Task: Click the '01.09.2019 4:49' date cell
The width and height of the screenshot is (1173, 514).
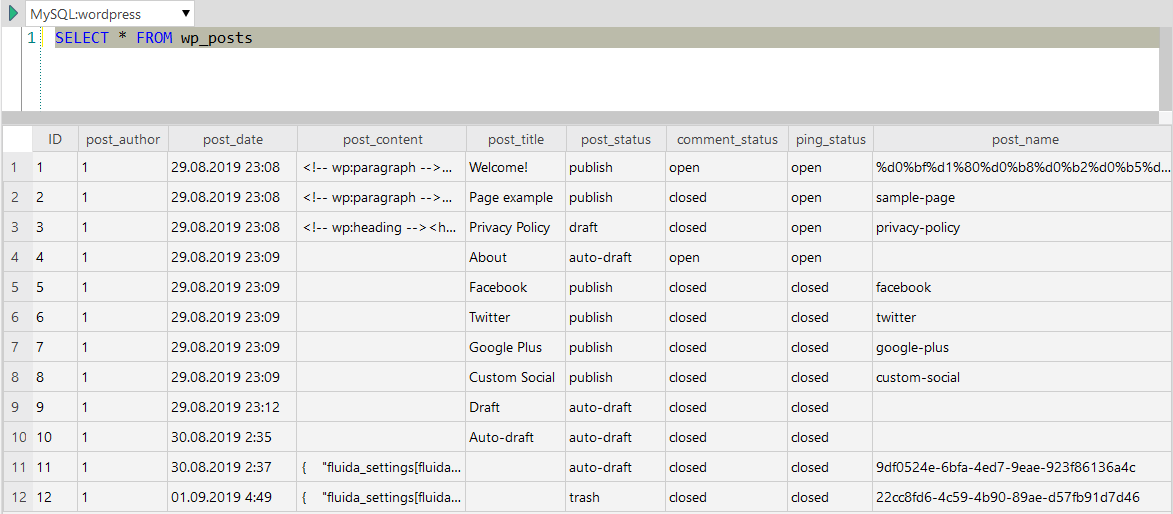Action: pos(233,497)
